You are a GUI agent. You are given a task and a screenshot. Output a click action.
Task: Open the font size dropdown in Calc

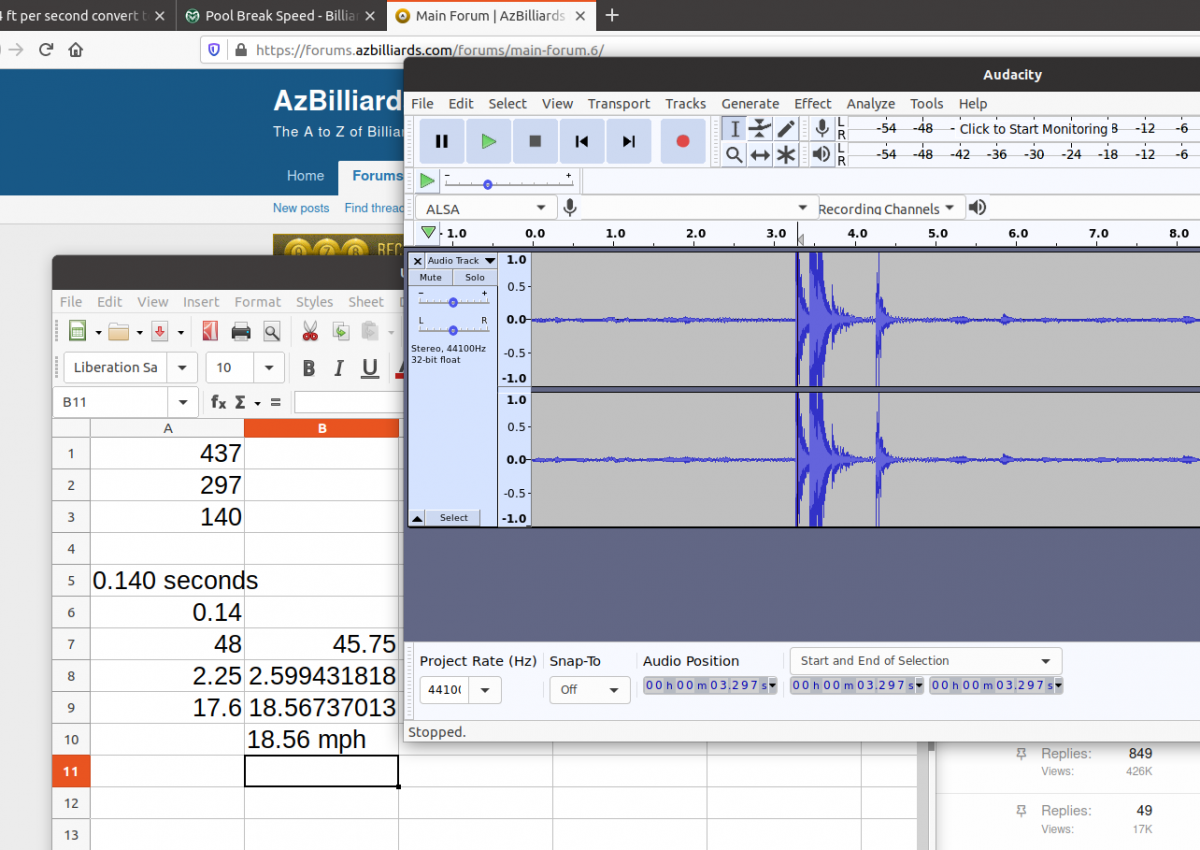click(269, 368)
